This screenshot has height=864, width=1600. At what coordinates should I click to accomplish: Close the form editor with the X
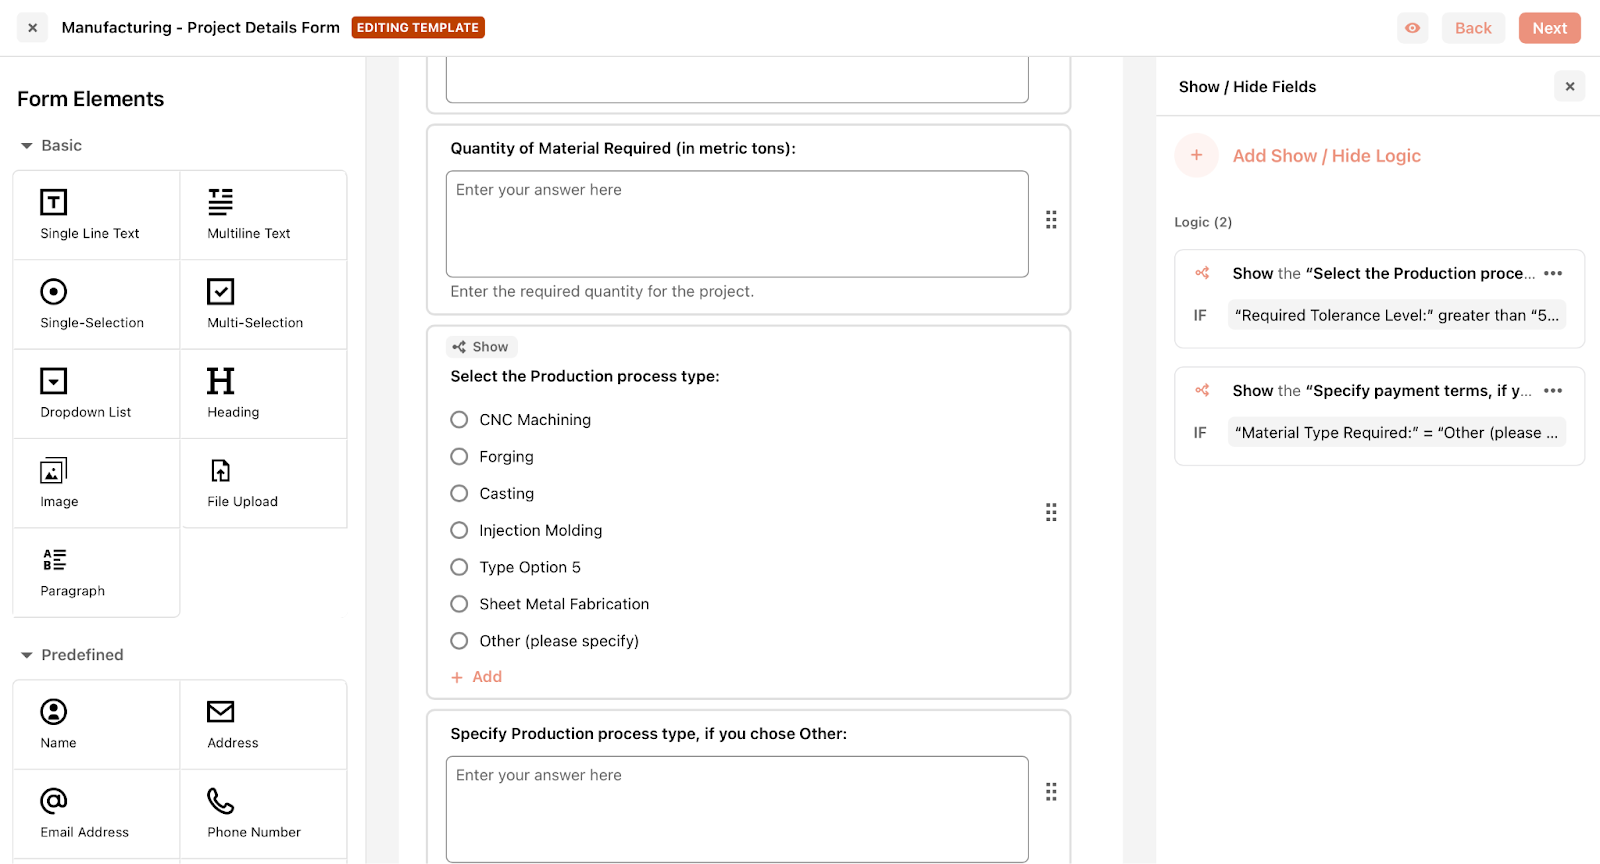tap(33, 28)
